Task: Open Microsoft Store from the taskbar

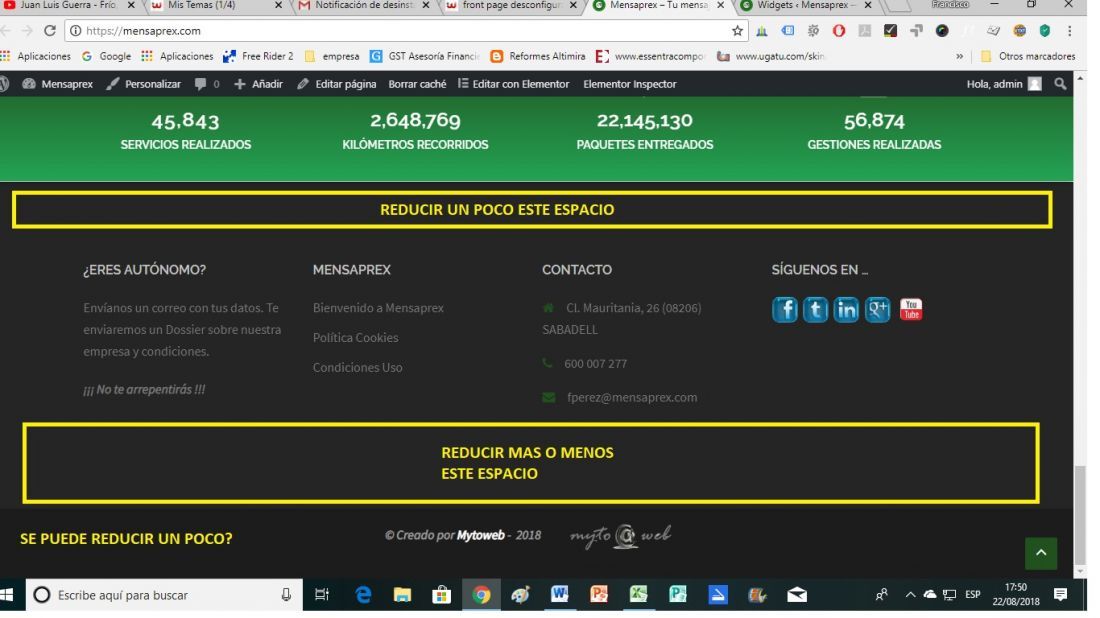Action: (441, 595)
